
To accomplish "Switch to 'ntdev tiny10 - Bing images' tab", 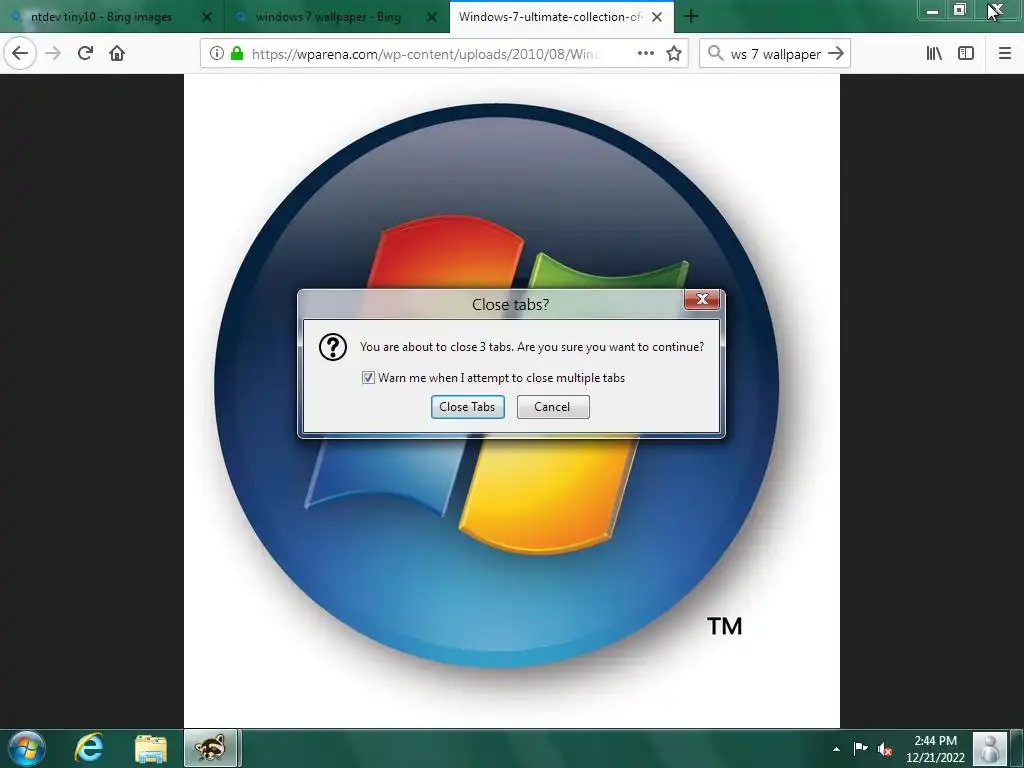I will point(101,17).
